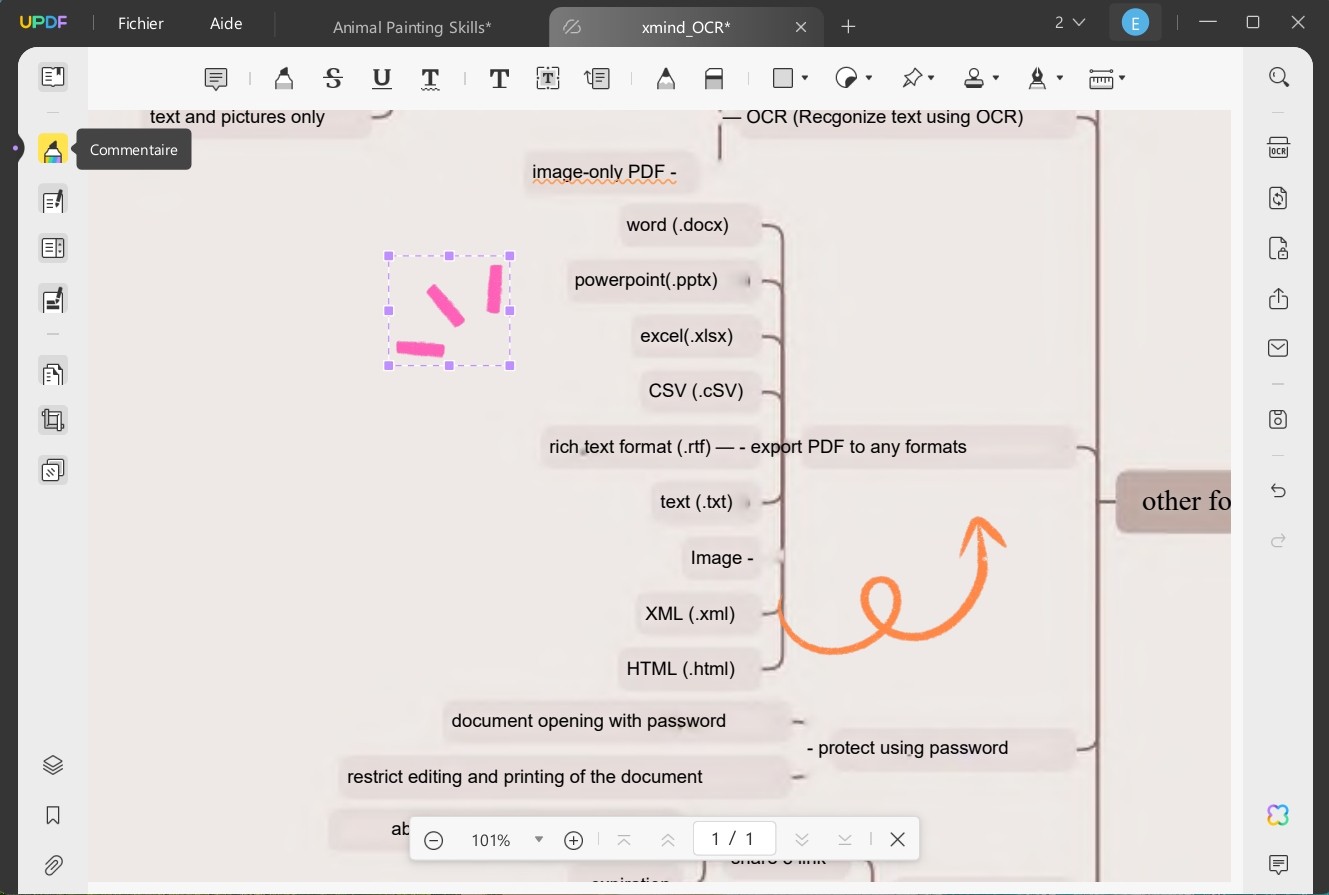
Task: Select the Strikethrough text tool
Action: [x=333, y=78]
